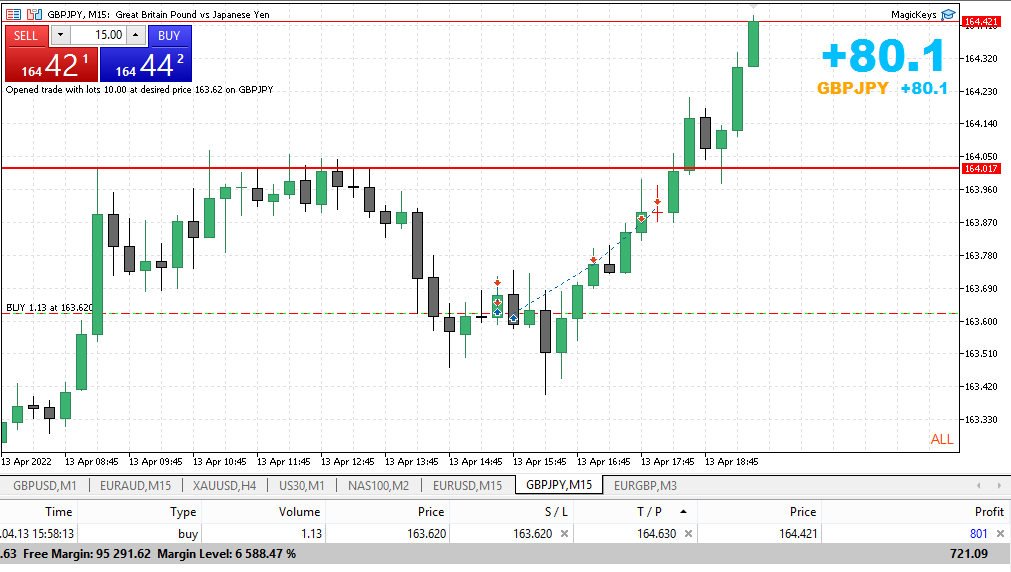Click the T / P sort arrow indicator

683,511
